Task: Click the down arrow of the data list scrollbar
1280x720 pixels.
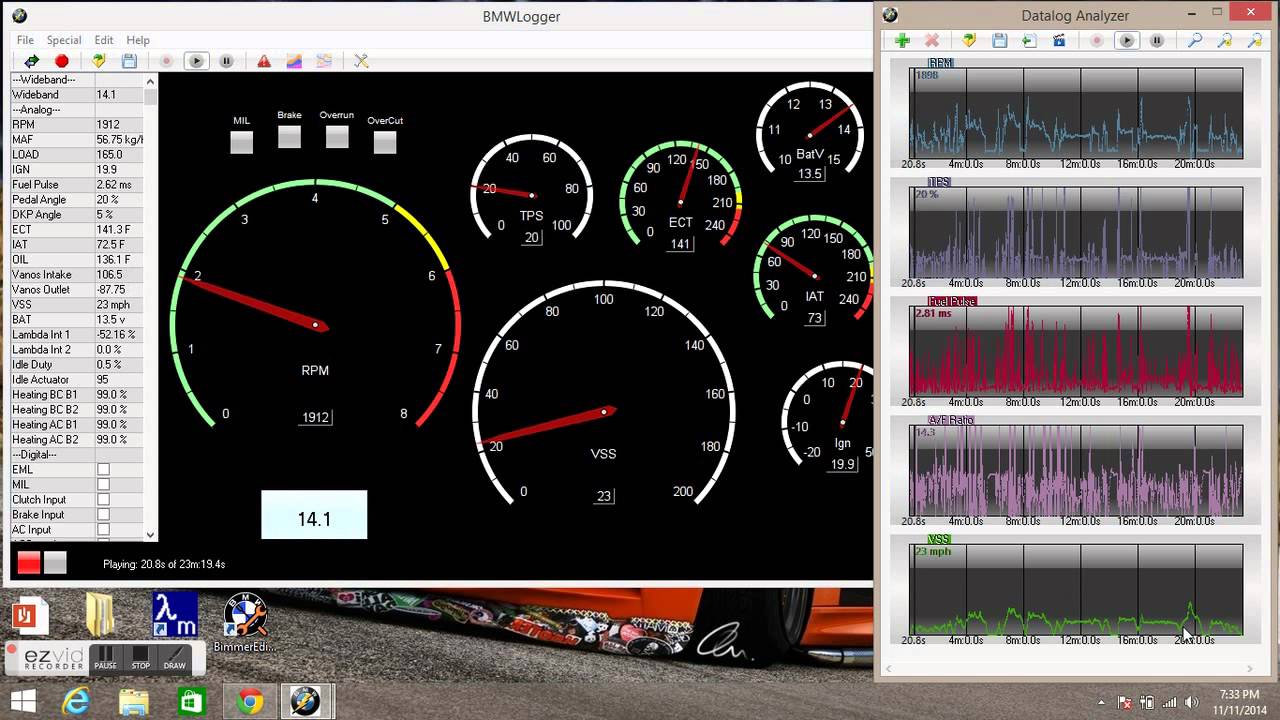Action: click(151, 535)
